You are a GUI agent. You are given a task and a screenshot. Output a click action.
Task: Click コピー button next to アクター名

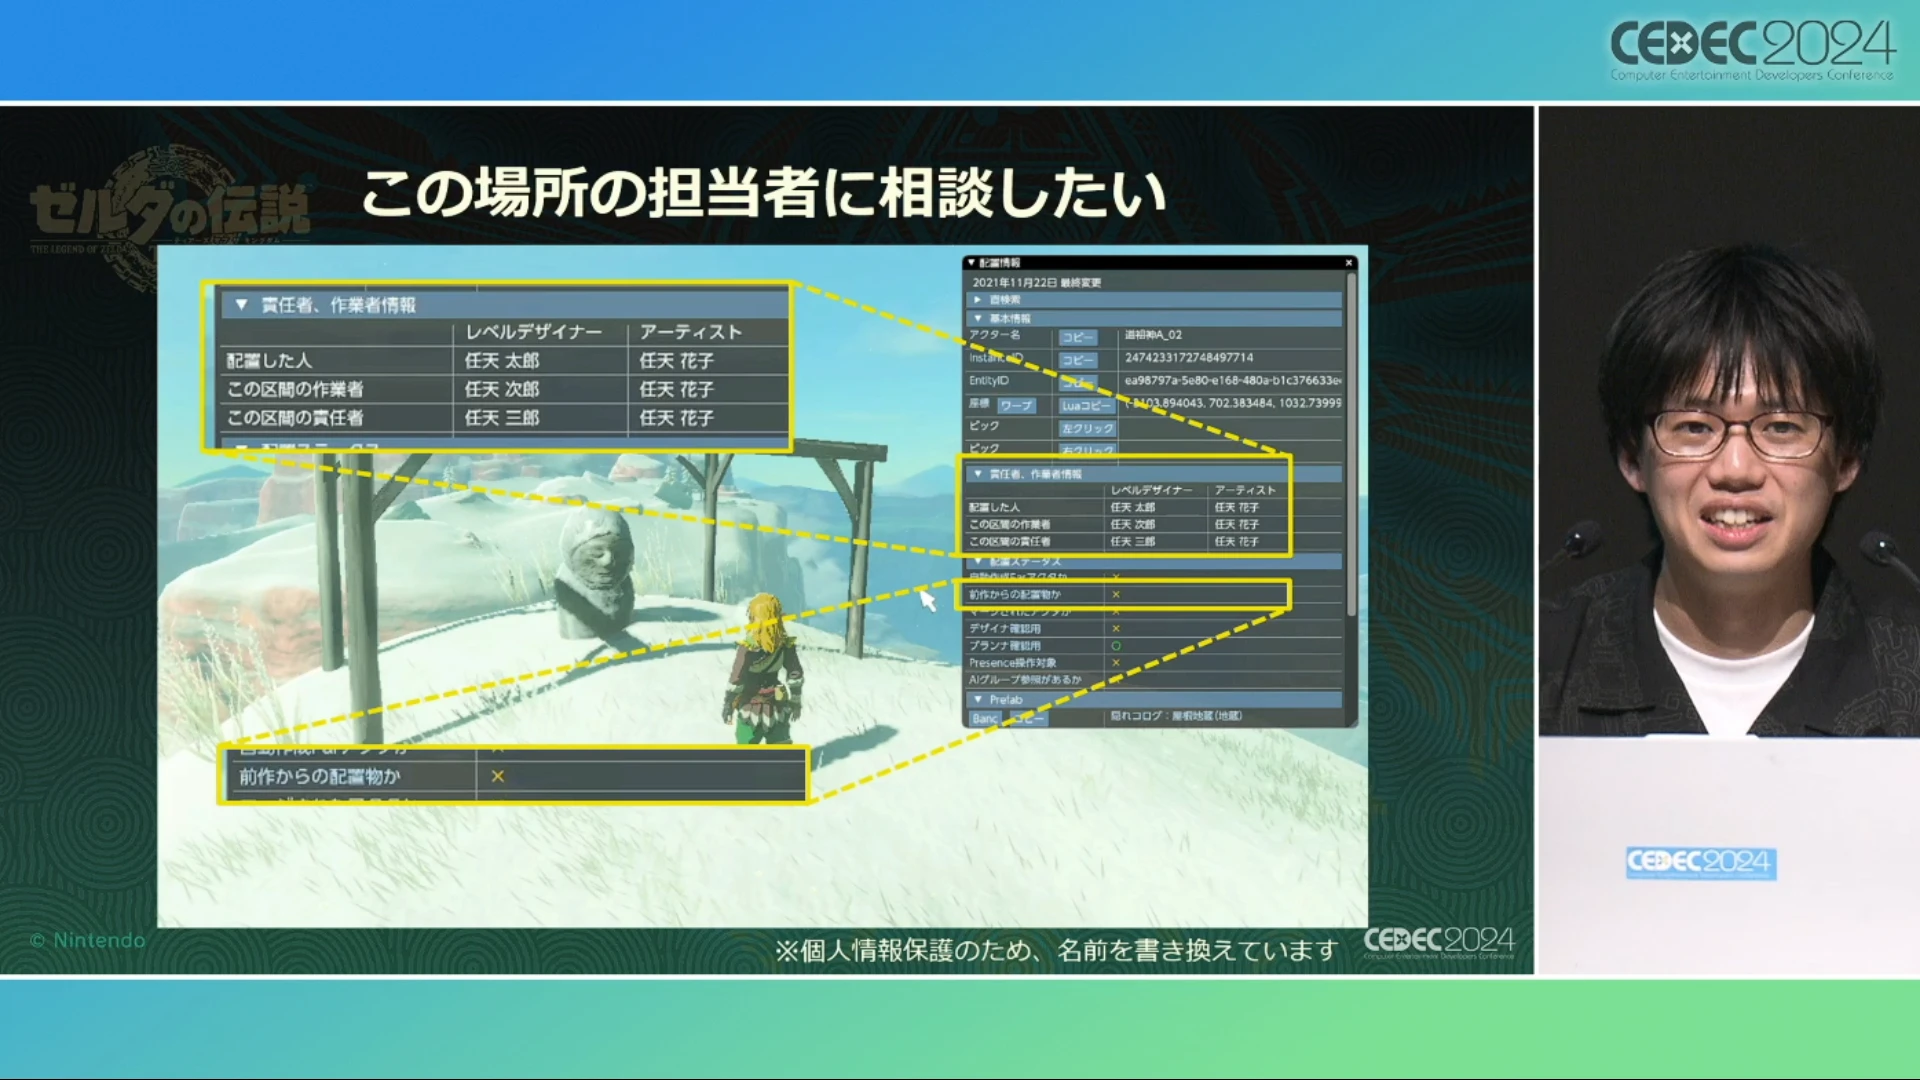[1078, 338]
